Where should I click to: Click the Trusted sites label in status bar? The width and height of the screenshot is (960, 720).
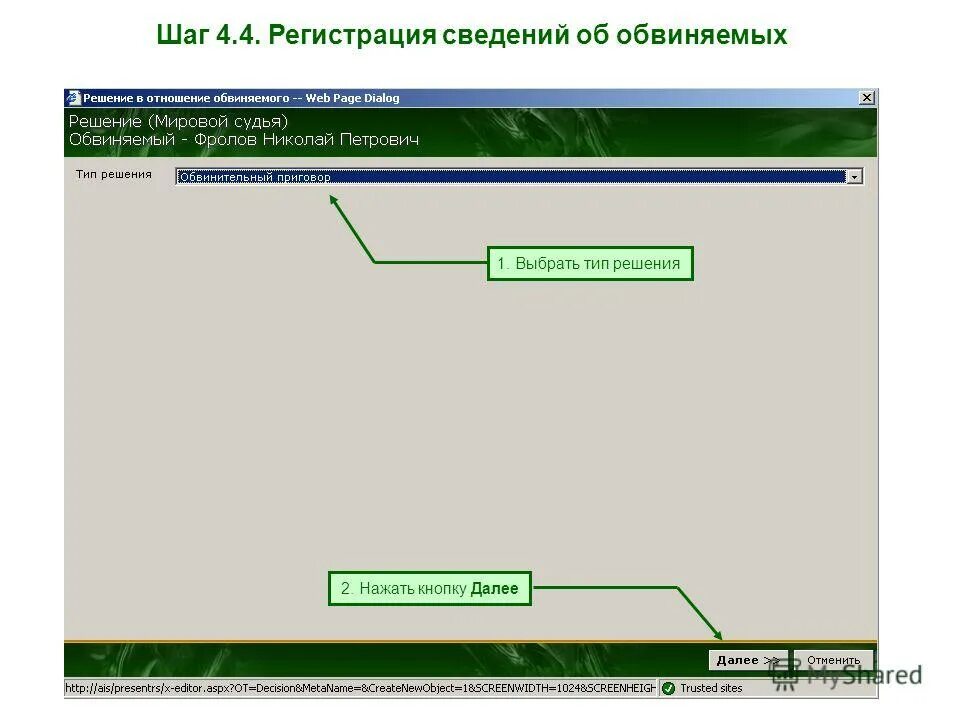710,688
